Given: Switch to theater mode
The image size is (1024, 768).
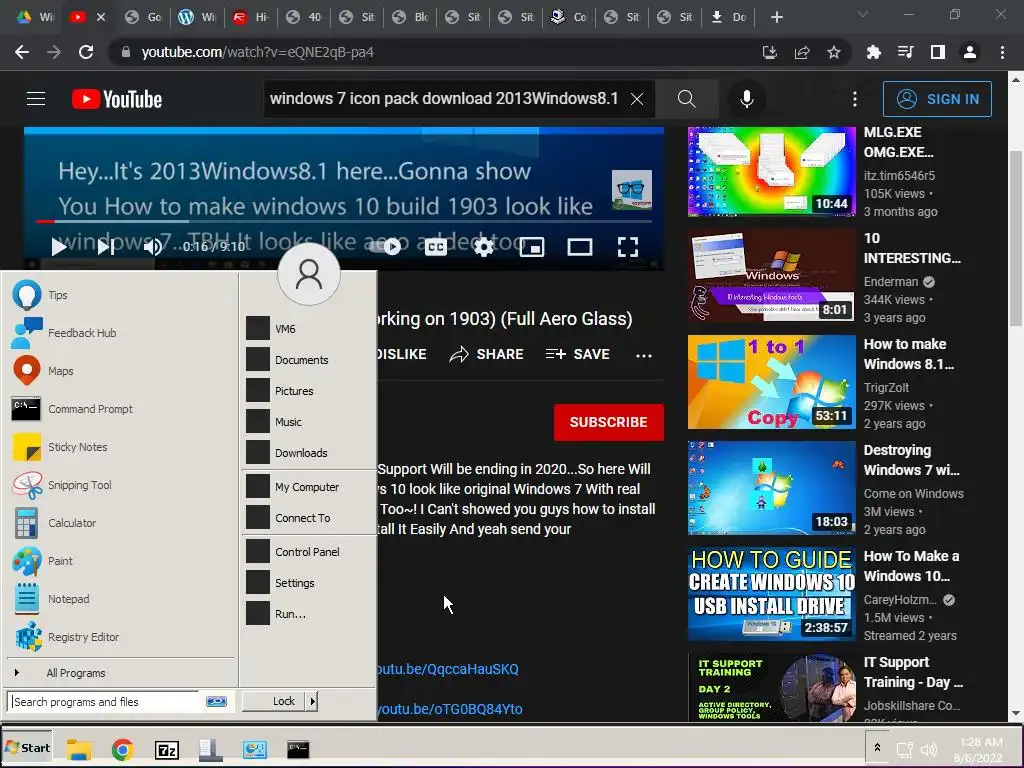Looking at the screenshot, I should point(580,247).
